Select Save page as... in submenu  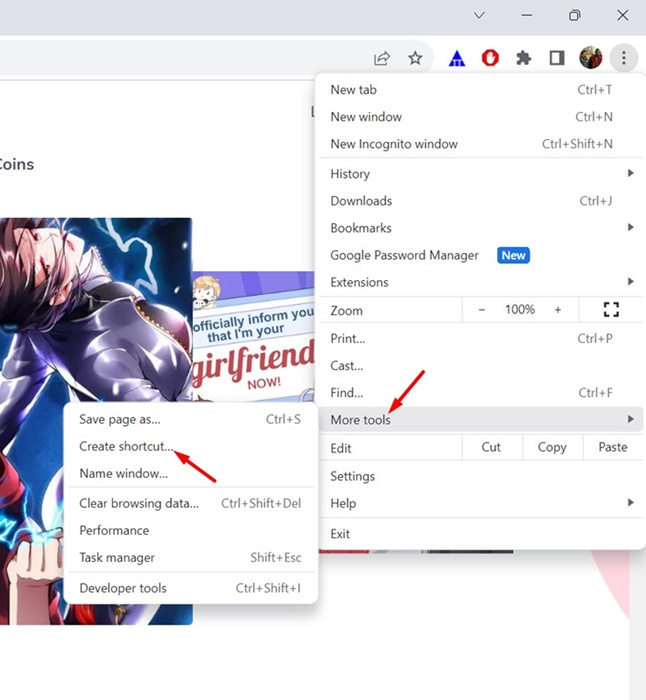tap(191, 419)
